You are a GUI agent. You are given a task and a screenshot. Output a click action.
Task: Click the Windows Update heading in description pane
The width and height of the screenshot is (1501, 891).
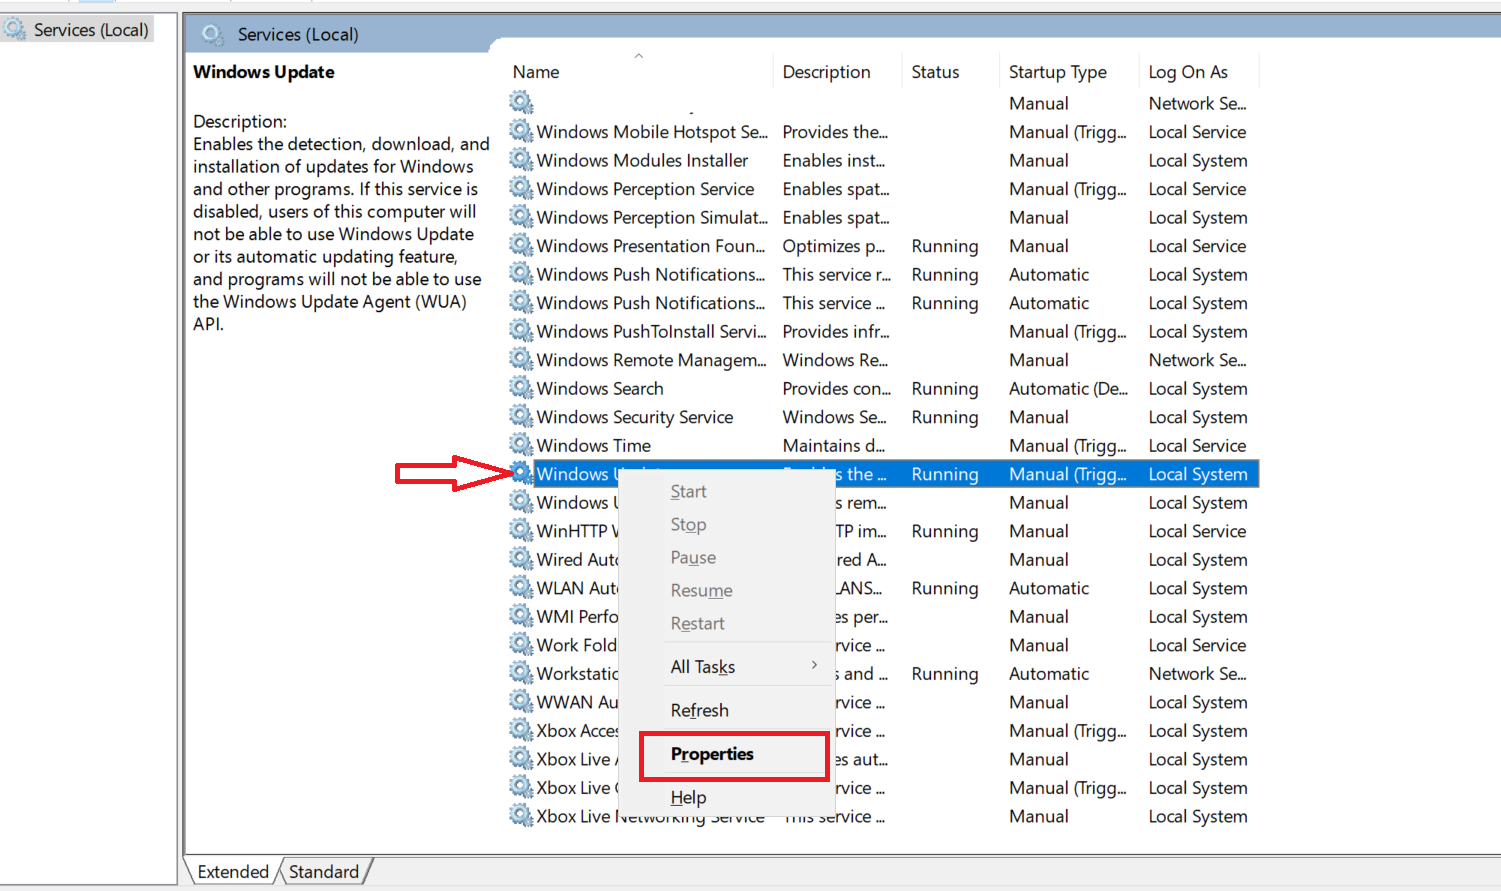click(264, 72)
